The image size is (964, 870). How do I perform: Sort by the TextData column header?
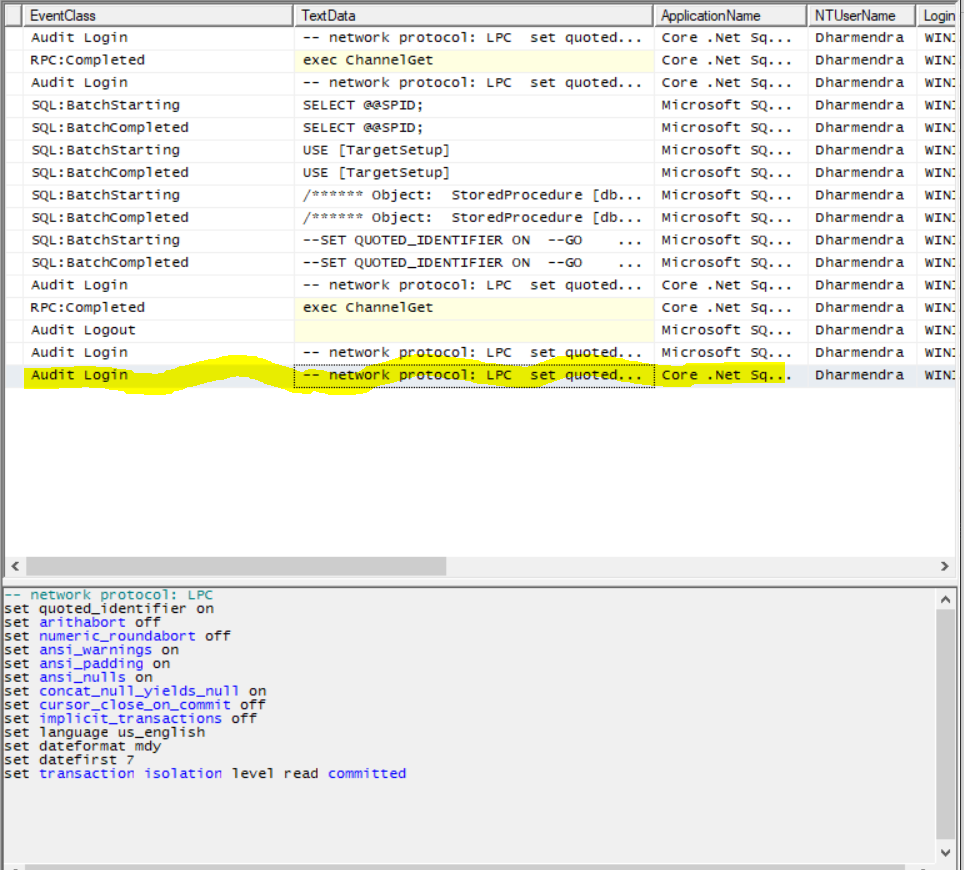point(473,16)
